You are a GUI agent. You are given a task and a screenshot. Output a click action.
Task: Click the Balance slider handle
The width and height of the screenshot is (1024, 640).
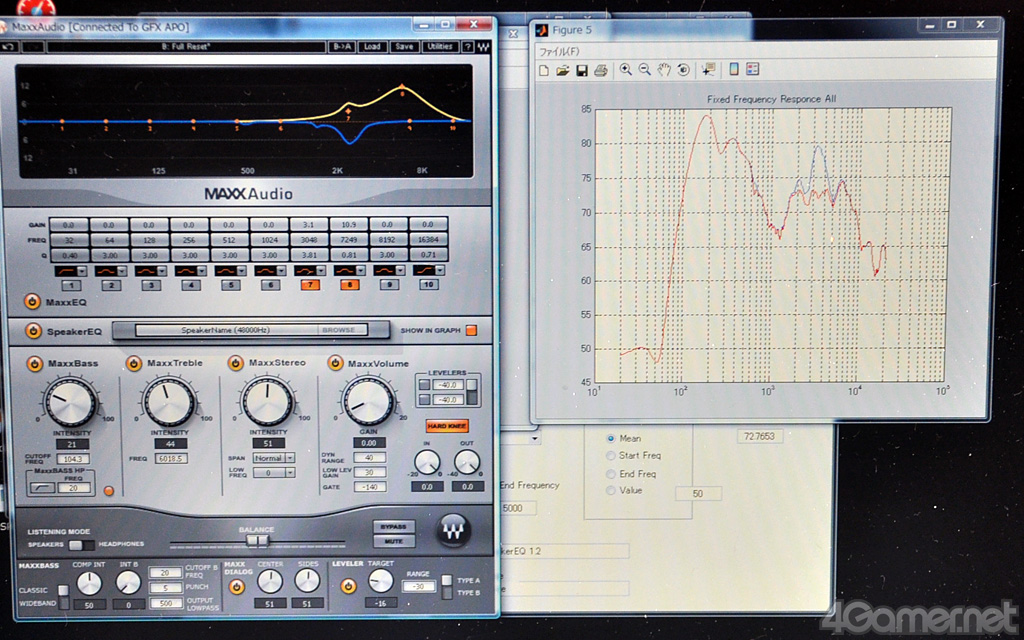click(x=258, y=541)
